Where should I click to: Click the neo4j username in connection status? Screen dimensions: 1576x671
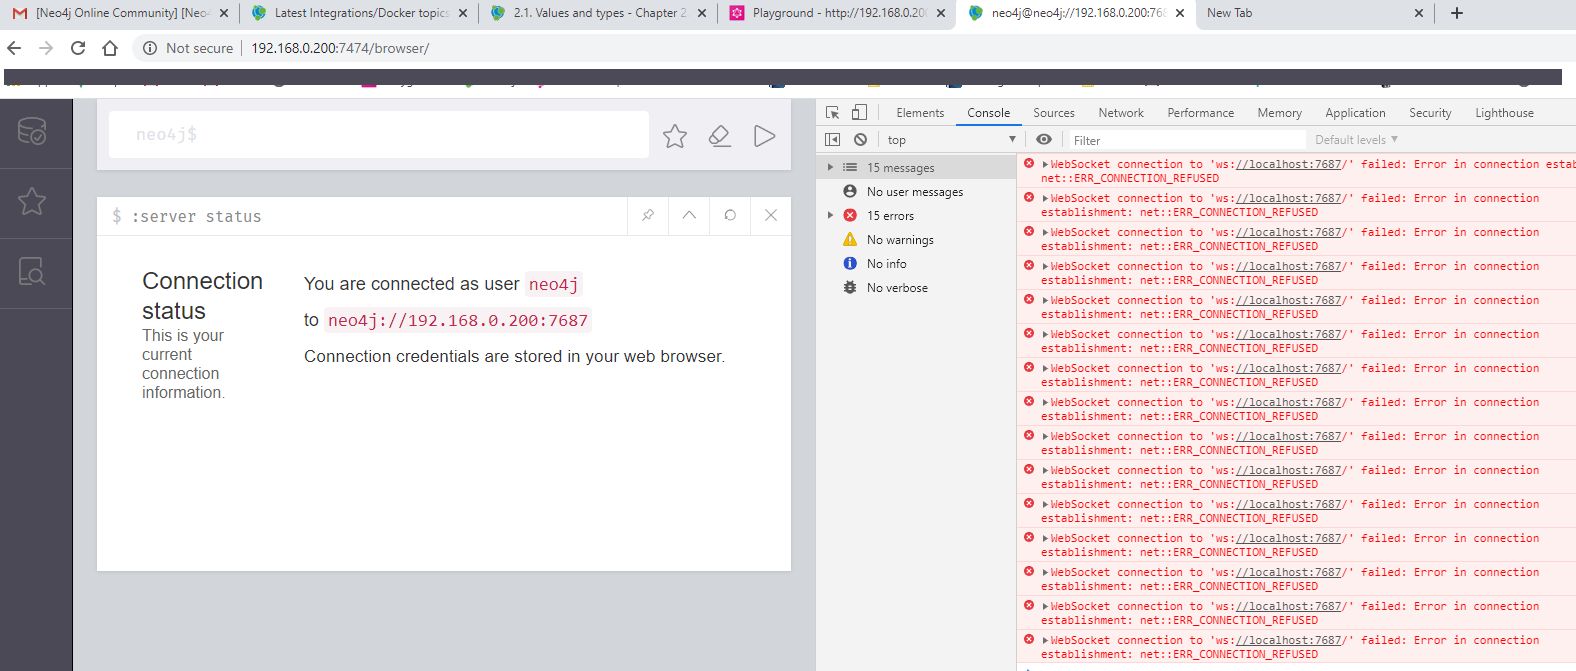(x=553, y=284)
